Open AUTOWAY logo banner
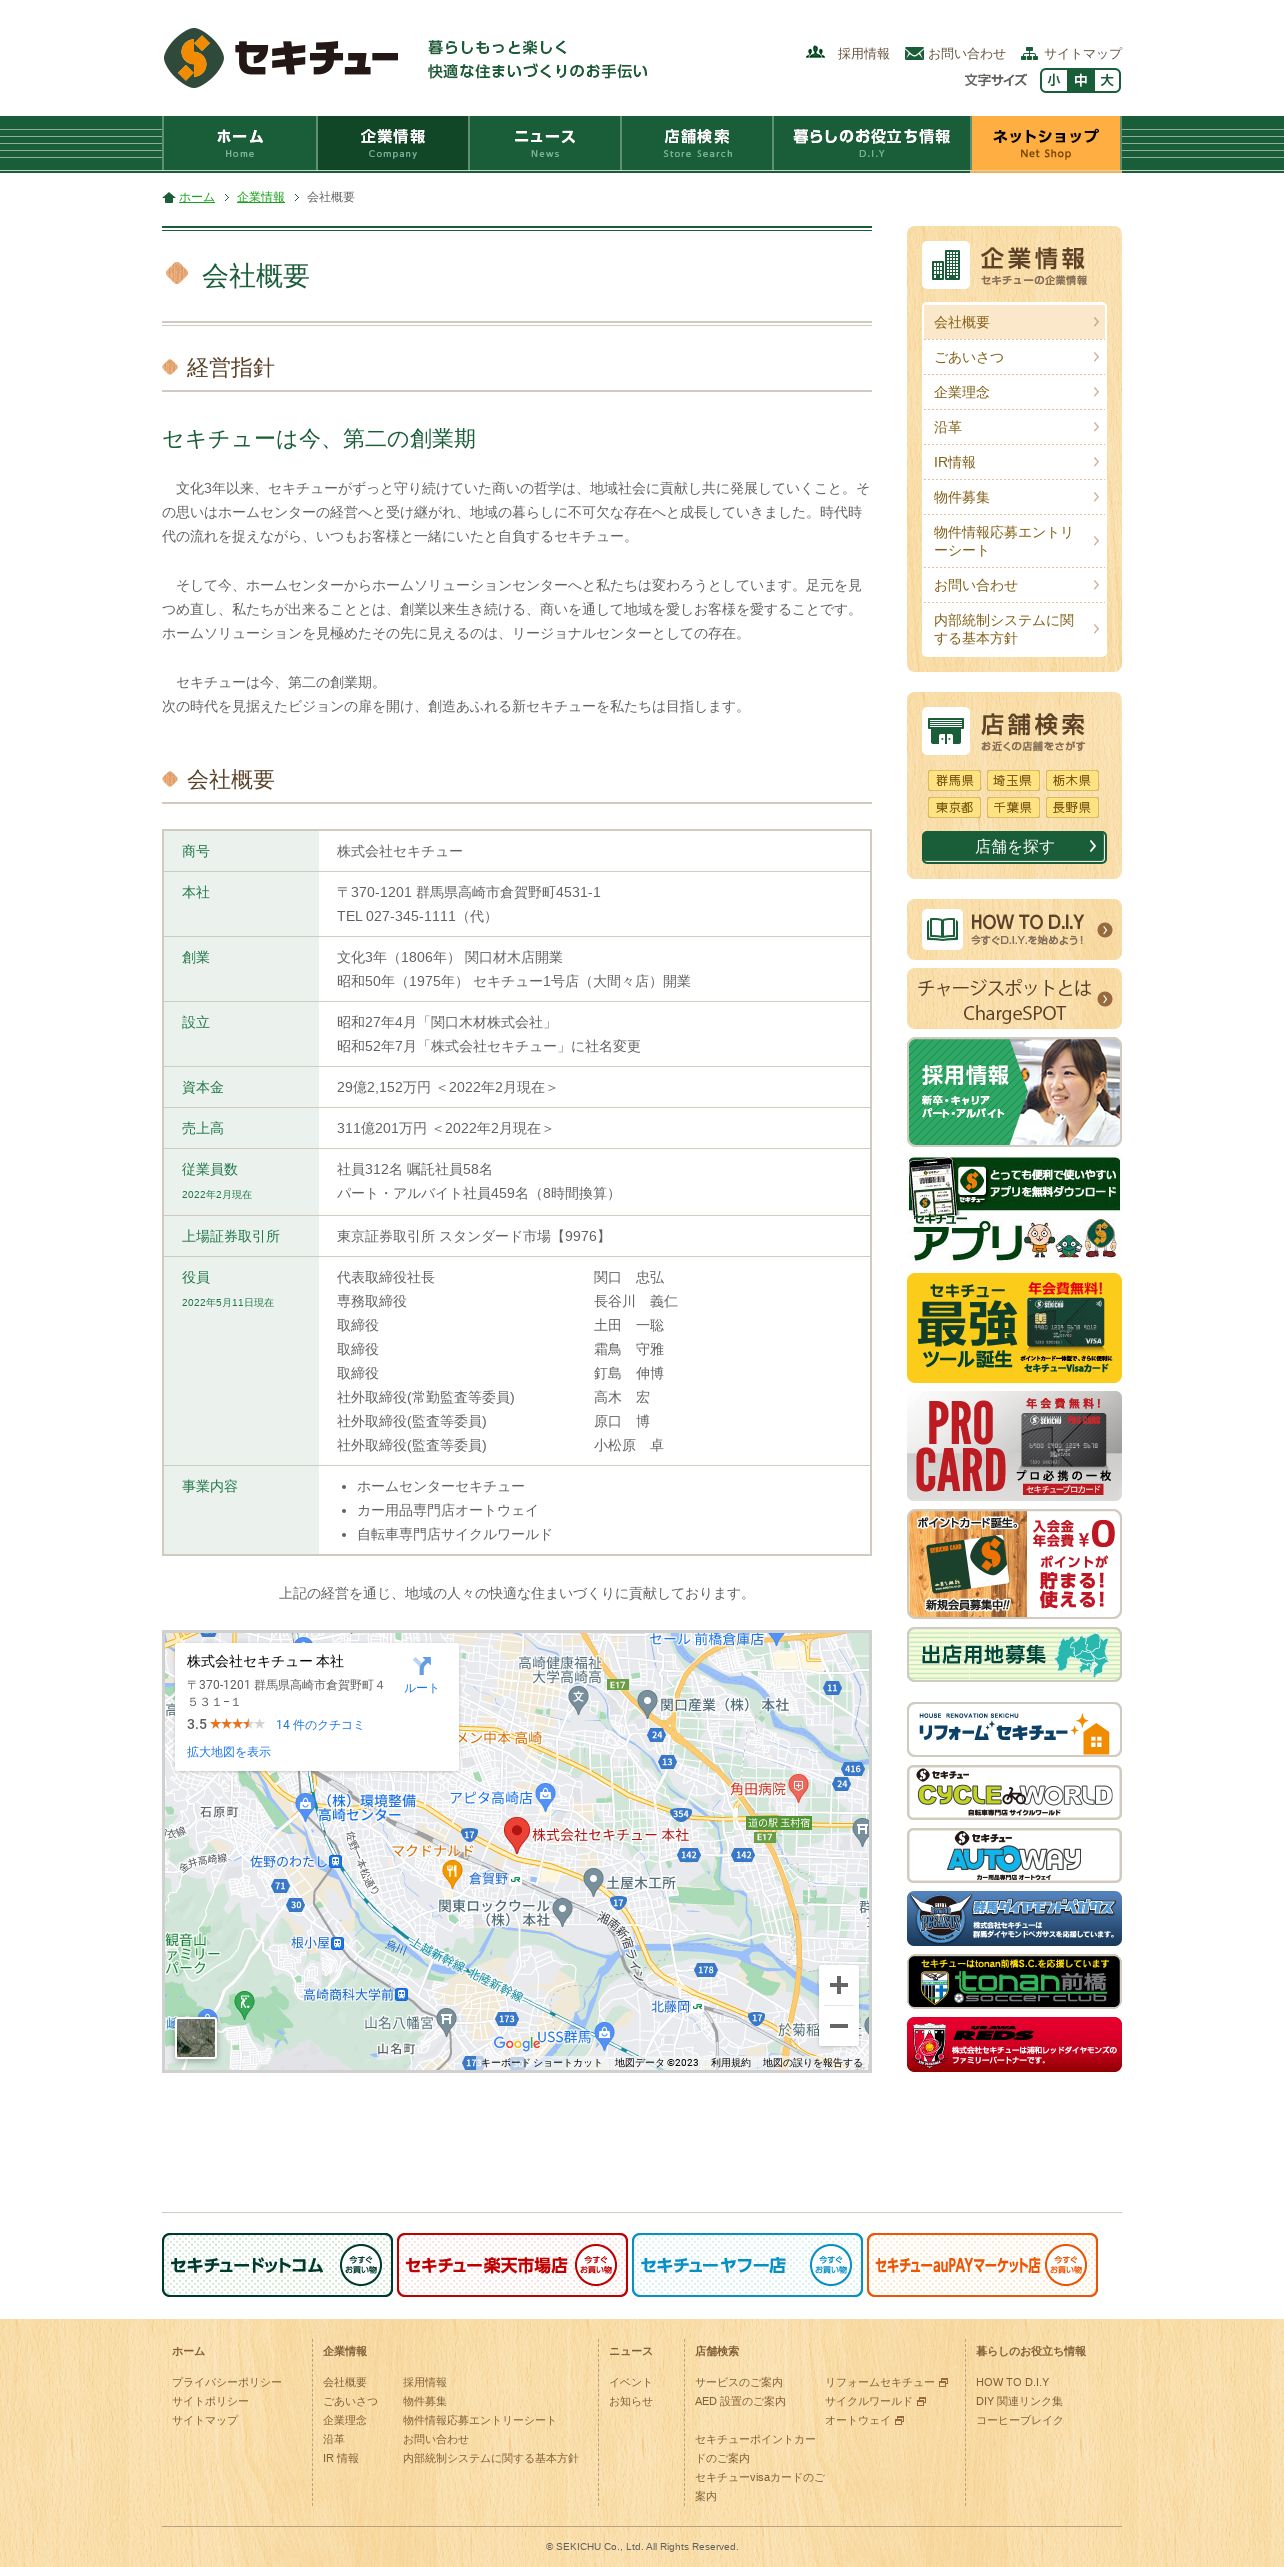This screenshot has height=2567, width=1284. coord(1014,1855)
